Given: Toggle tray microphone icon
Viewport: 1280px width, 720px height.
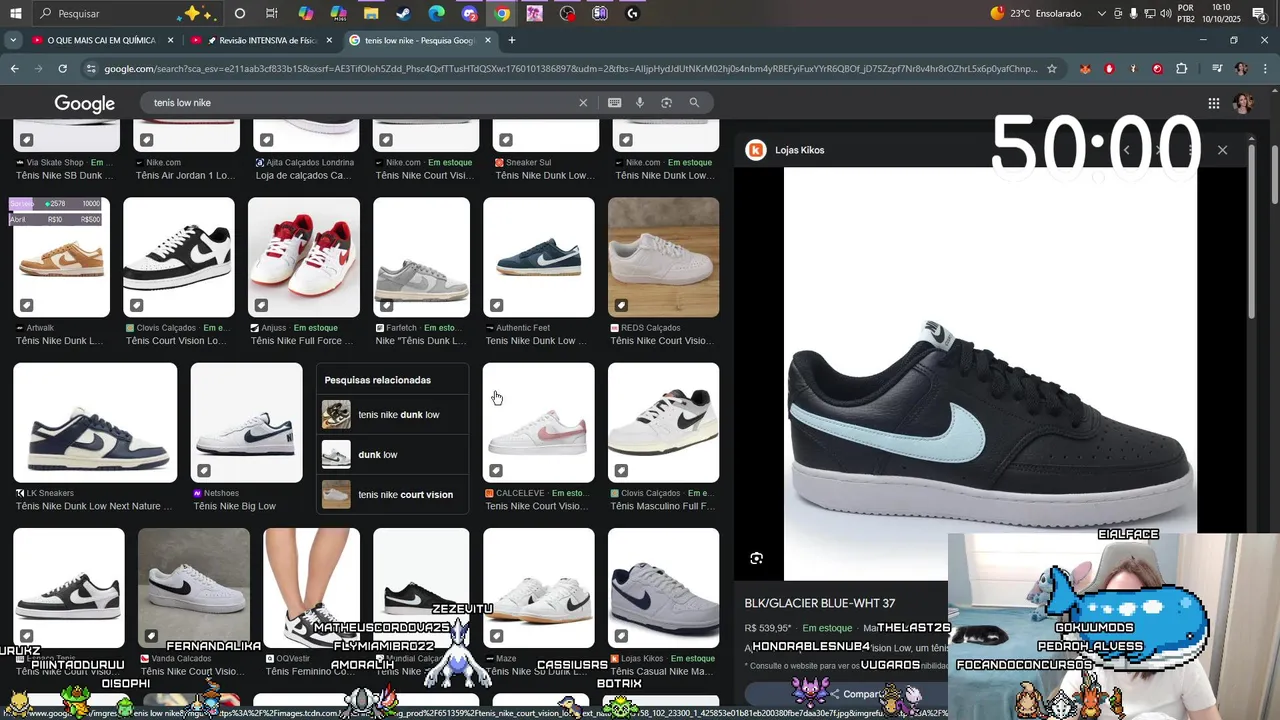Looking at the screenshot, I should (1134, 14).
